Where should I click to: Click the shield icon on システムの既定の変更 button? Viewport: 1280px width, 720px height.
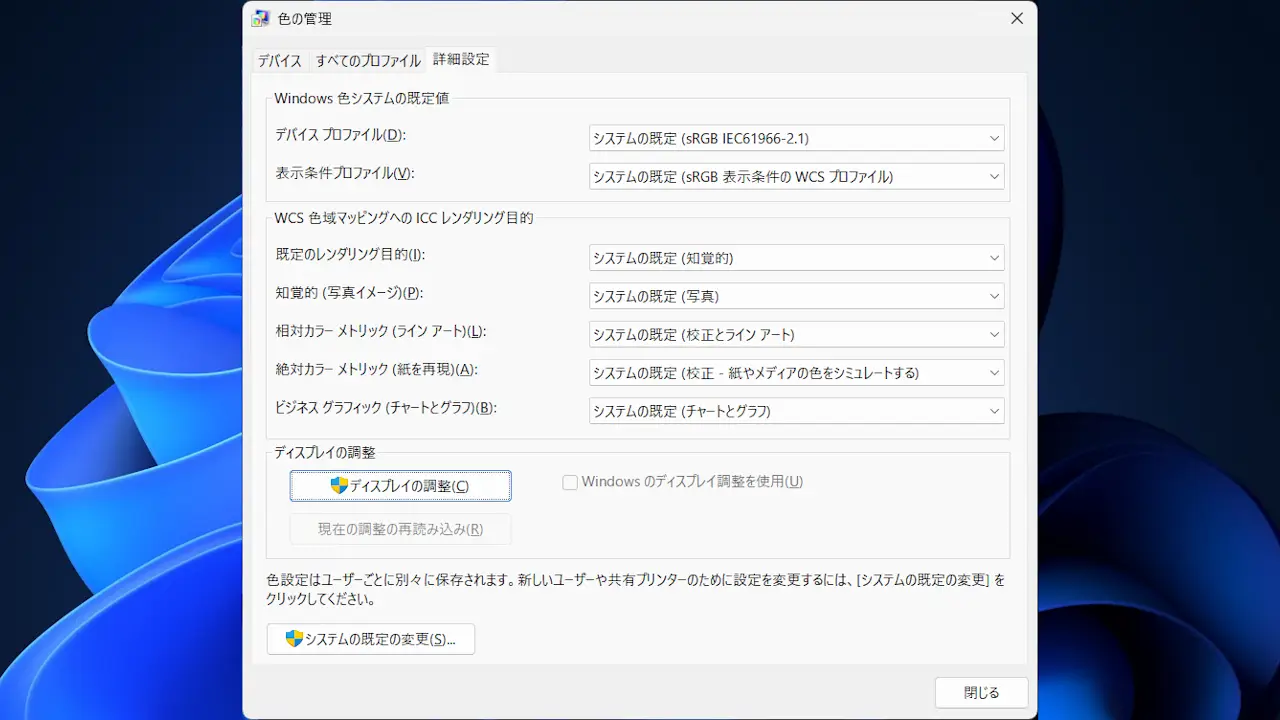pyautogui.click(x=294, y=639)
